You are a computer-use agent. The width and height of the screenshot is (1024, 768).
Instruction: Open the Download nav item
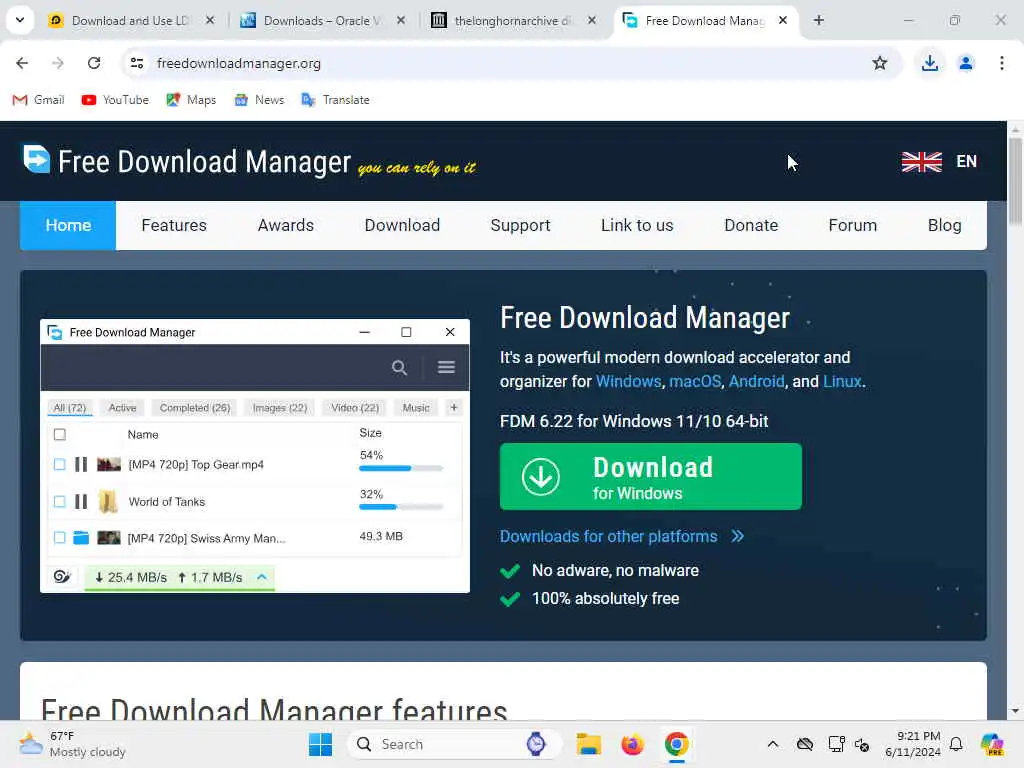click(402, 225)
